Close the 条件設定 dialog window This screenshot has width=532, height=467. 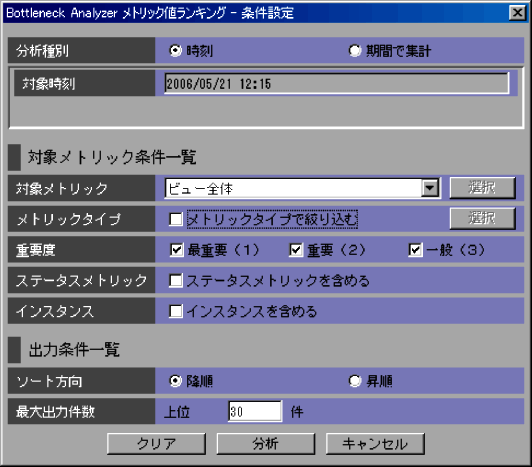518,13
